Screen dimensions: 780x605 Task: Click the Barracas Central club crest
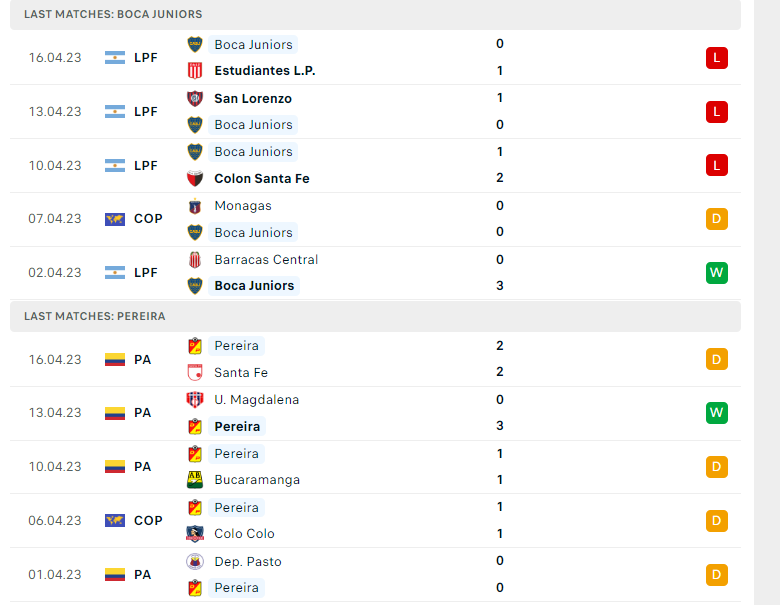195,259
